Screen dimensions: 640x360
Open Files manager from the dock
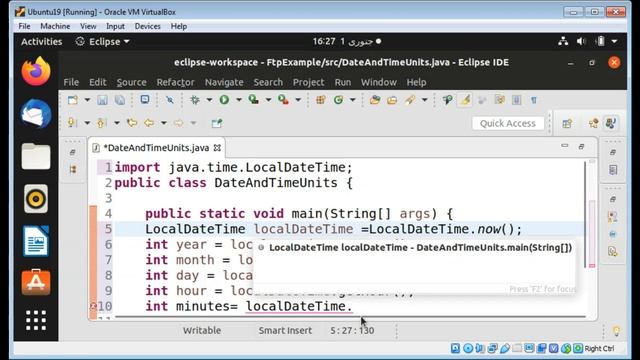tap(36, 156)
